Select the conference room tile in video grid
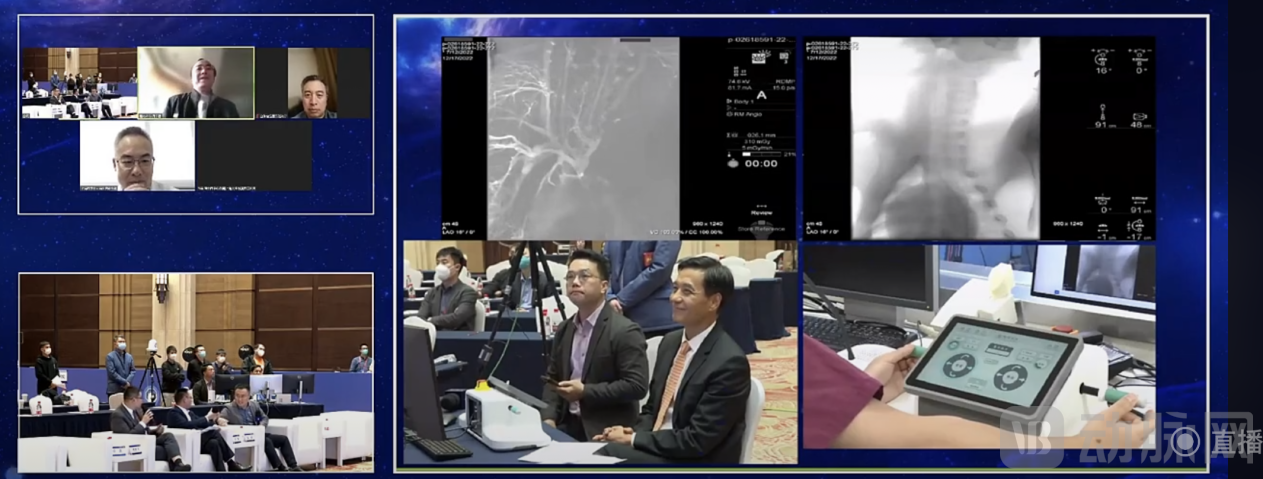This screenshot has width=1263, height=479. coord(78,83)
